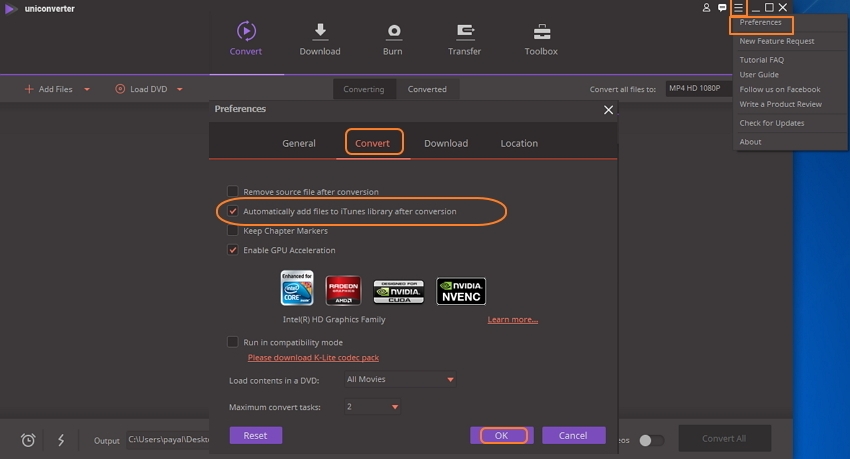Screen dimensions: 850x459
Task: Switch to the General preferences tab
Action: click(x=299, y=144)
